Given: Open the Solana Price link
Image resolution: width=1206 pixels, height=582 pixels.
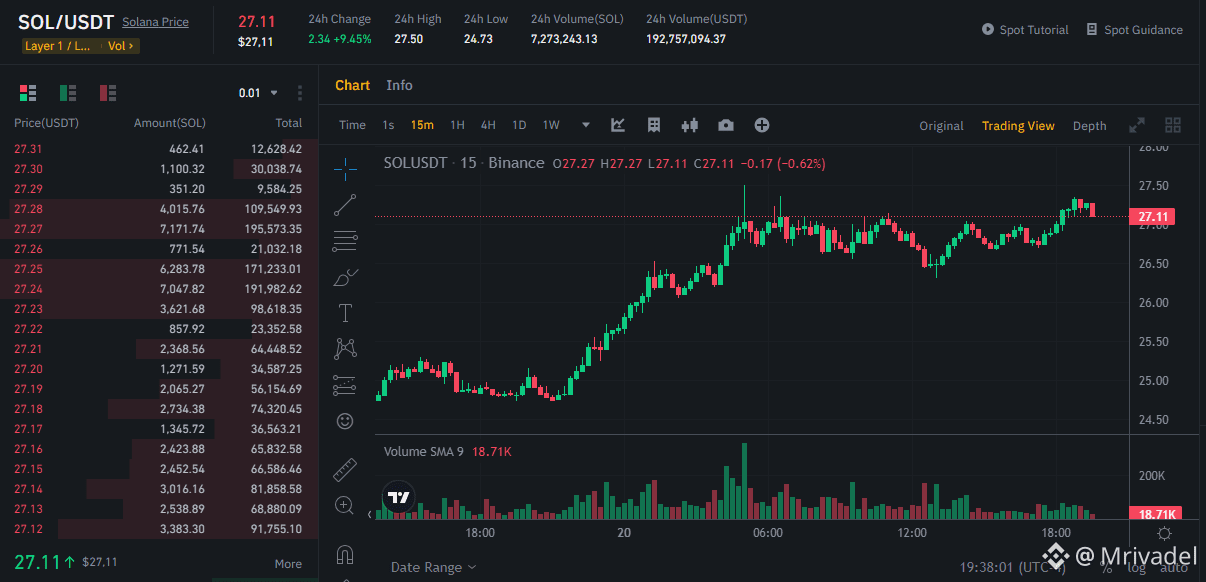Looking at the screenshot, I should [155, 22].
